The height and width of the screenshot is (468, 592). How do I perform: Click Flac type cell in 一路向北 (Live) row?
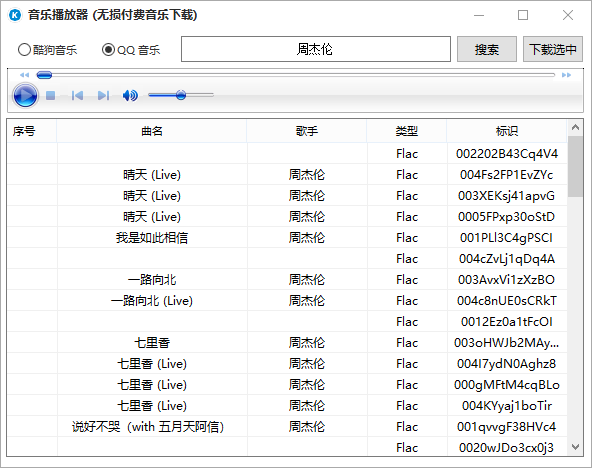pos(407,301)
